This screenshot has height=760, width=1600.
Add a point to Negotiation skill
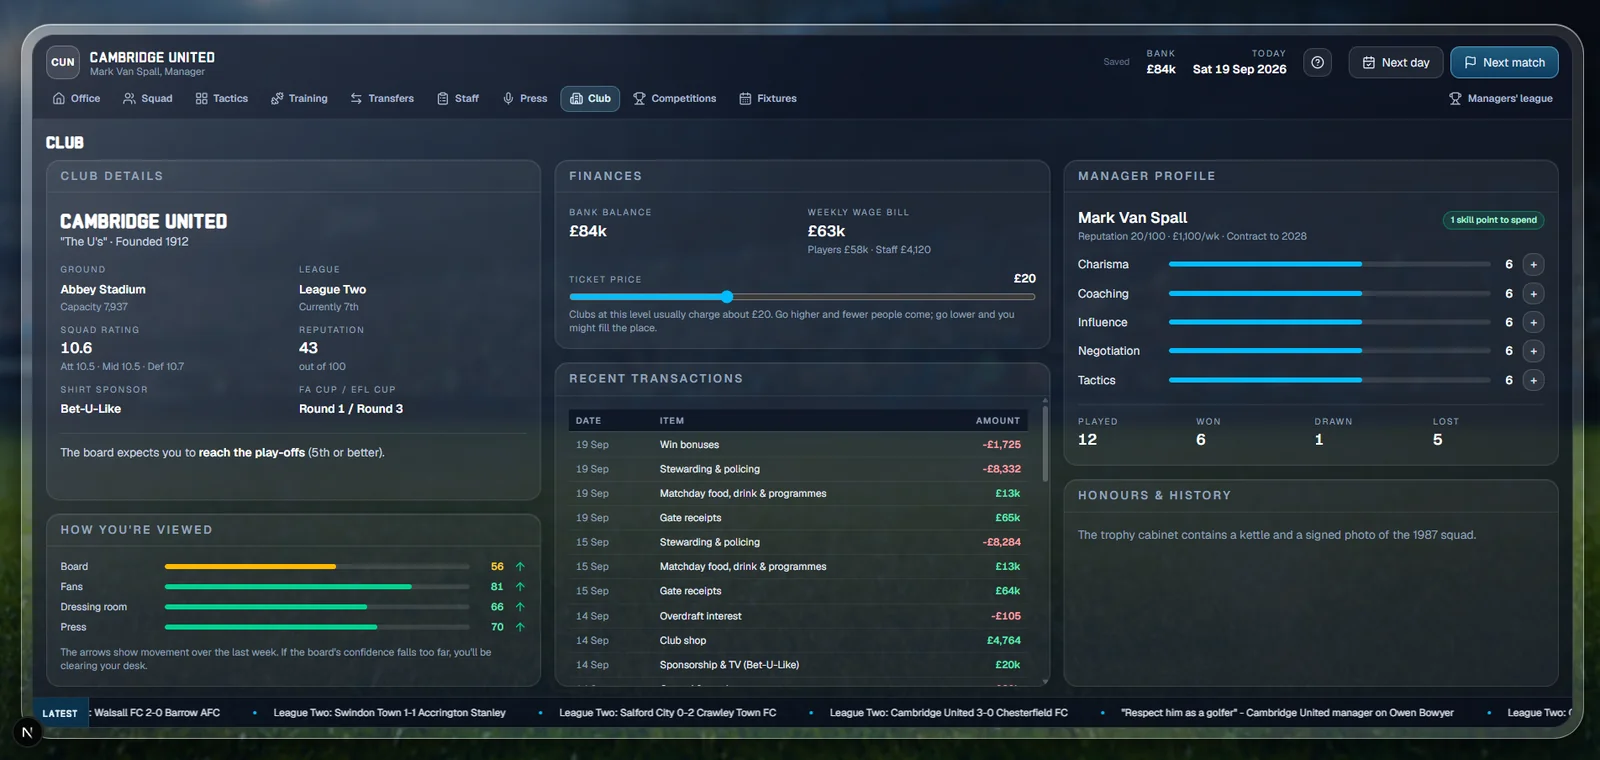click(x=1533, y=351)
